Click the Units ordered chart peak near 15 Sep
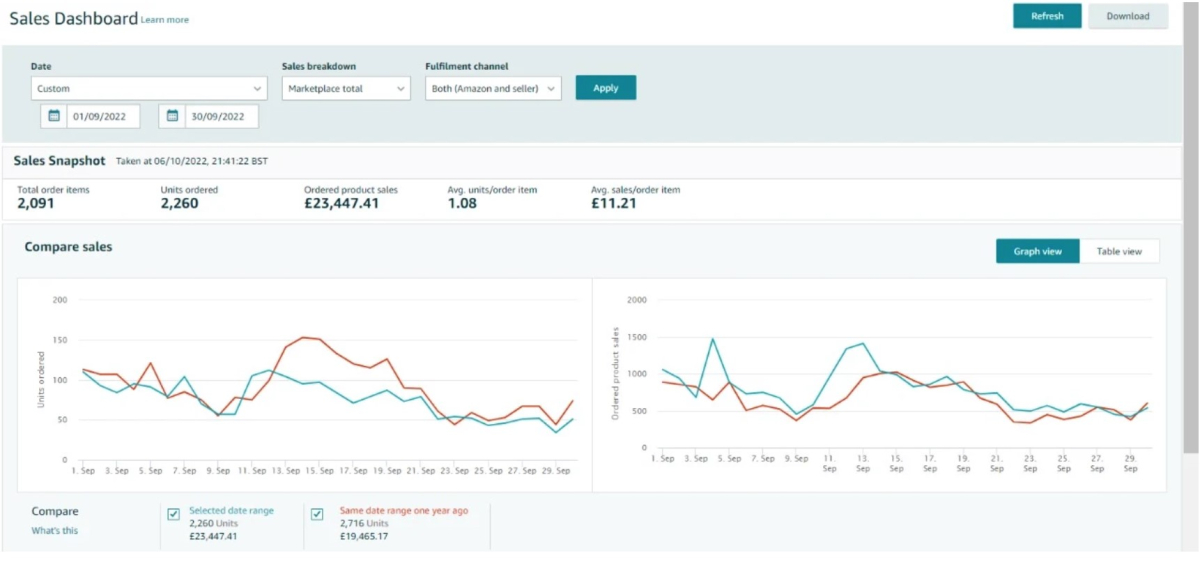This screenshot has width=1200, height=567. pos(303,337)
